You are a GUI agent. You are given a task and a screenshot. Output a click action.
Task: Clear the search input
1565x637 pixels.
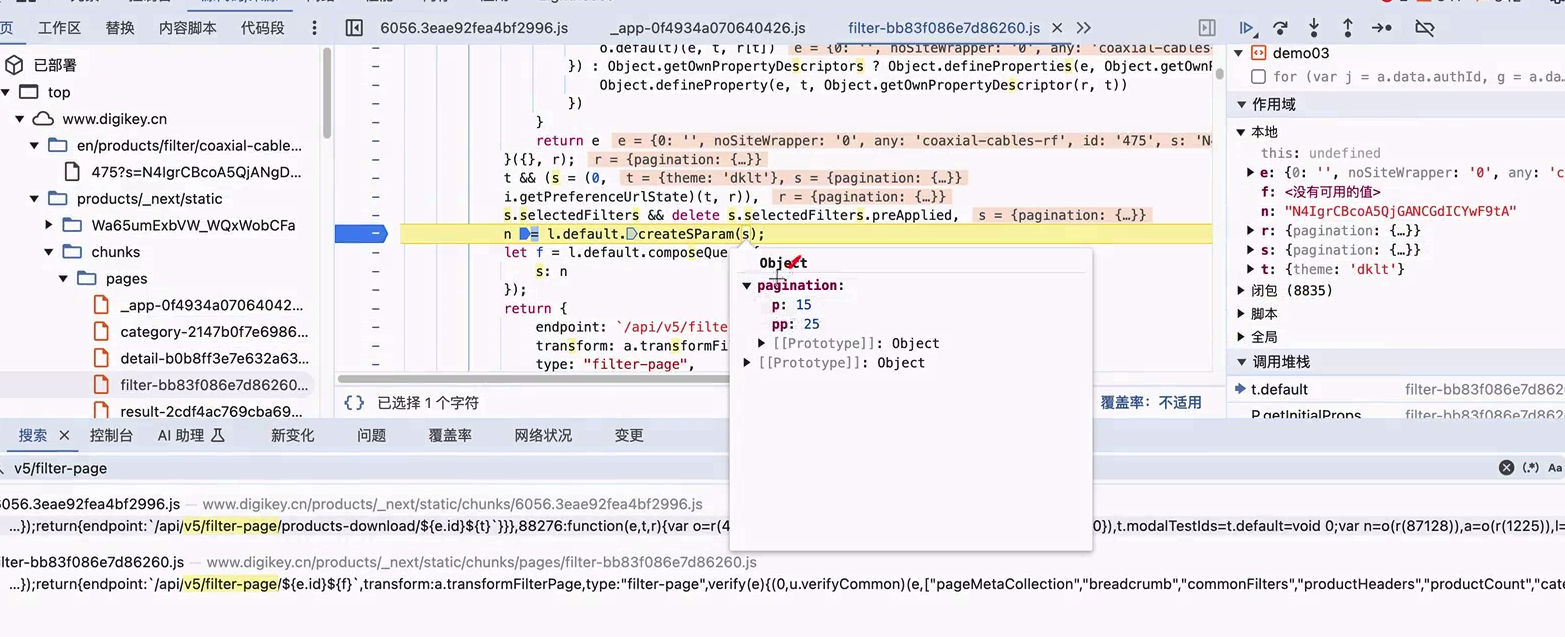(1506, 467)
